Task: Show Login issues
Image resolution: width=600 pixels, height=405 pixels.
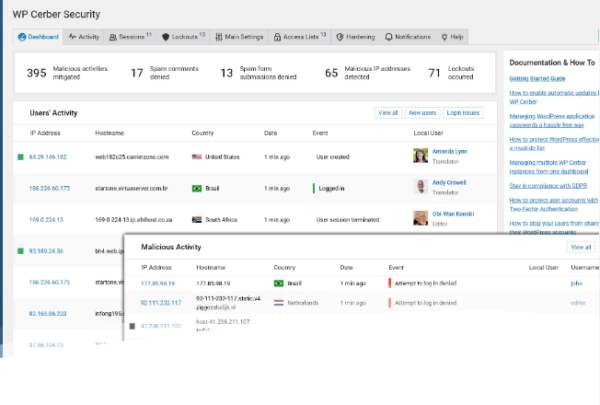Action: (x=463, y=113)
